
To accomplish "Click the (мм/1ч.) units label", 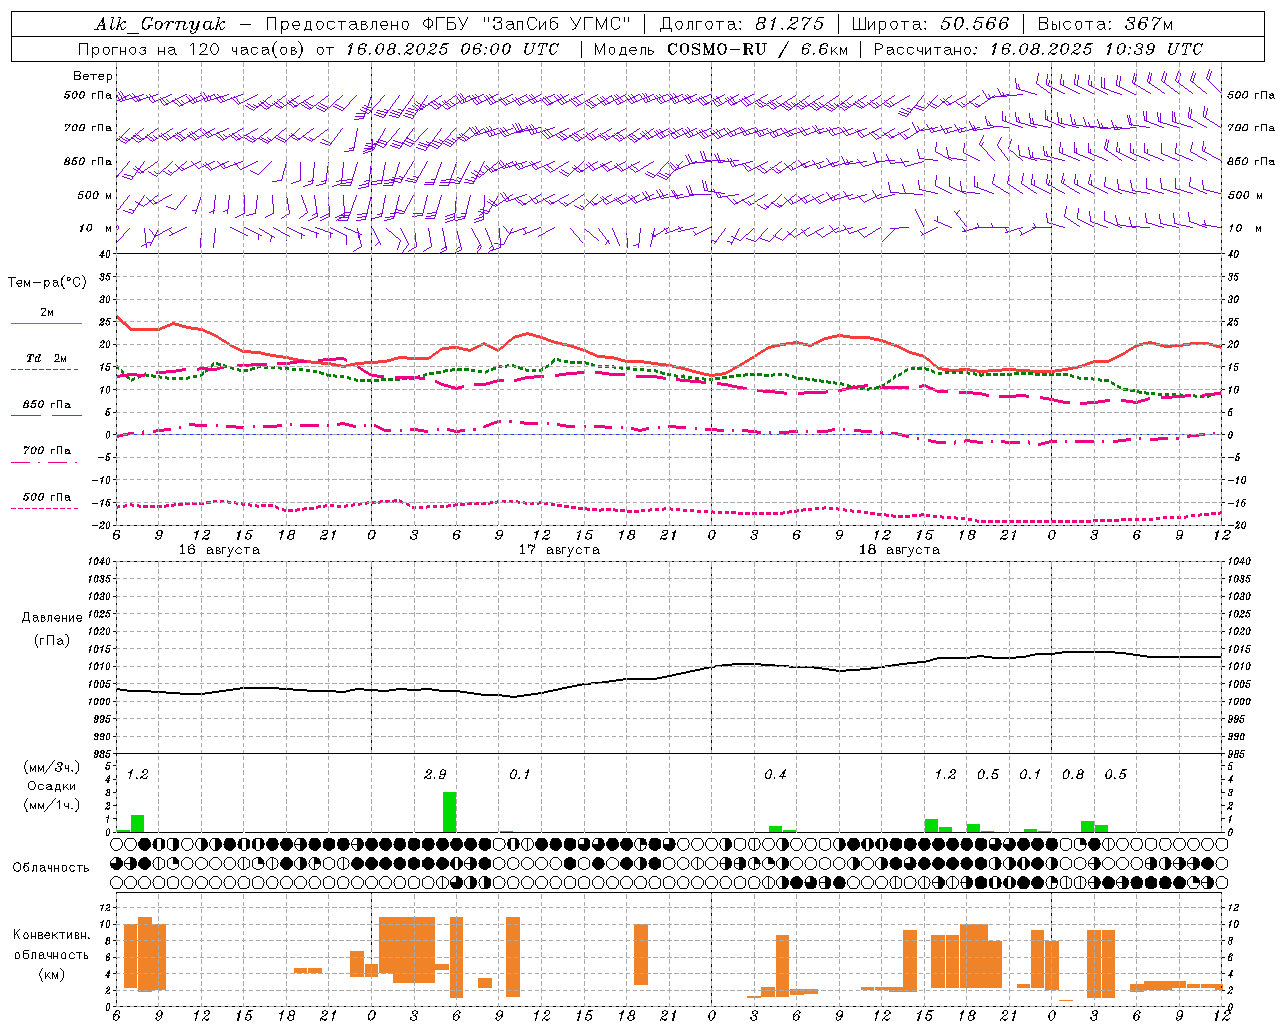I will coord(50,805).
